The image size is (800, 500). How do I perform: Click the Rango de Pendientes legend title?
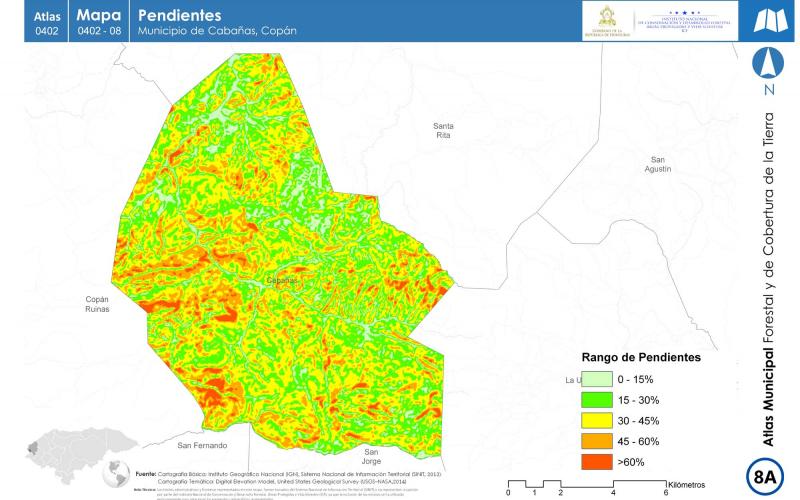(x=641, y=357)
